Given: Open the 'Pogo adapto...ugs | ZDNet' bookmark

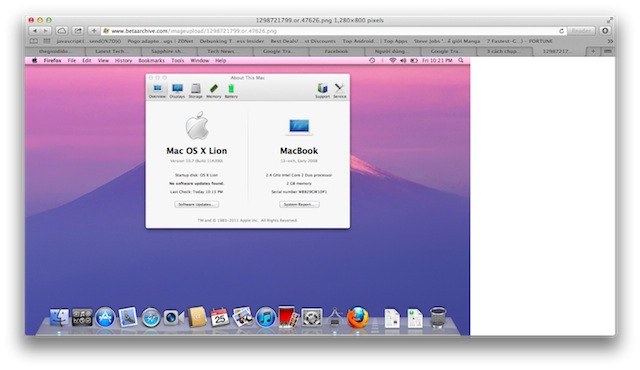Looking at the screenshot, I should (160, 41).
